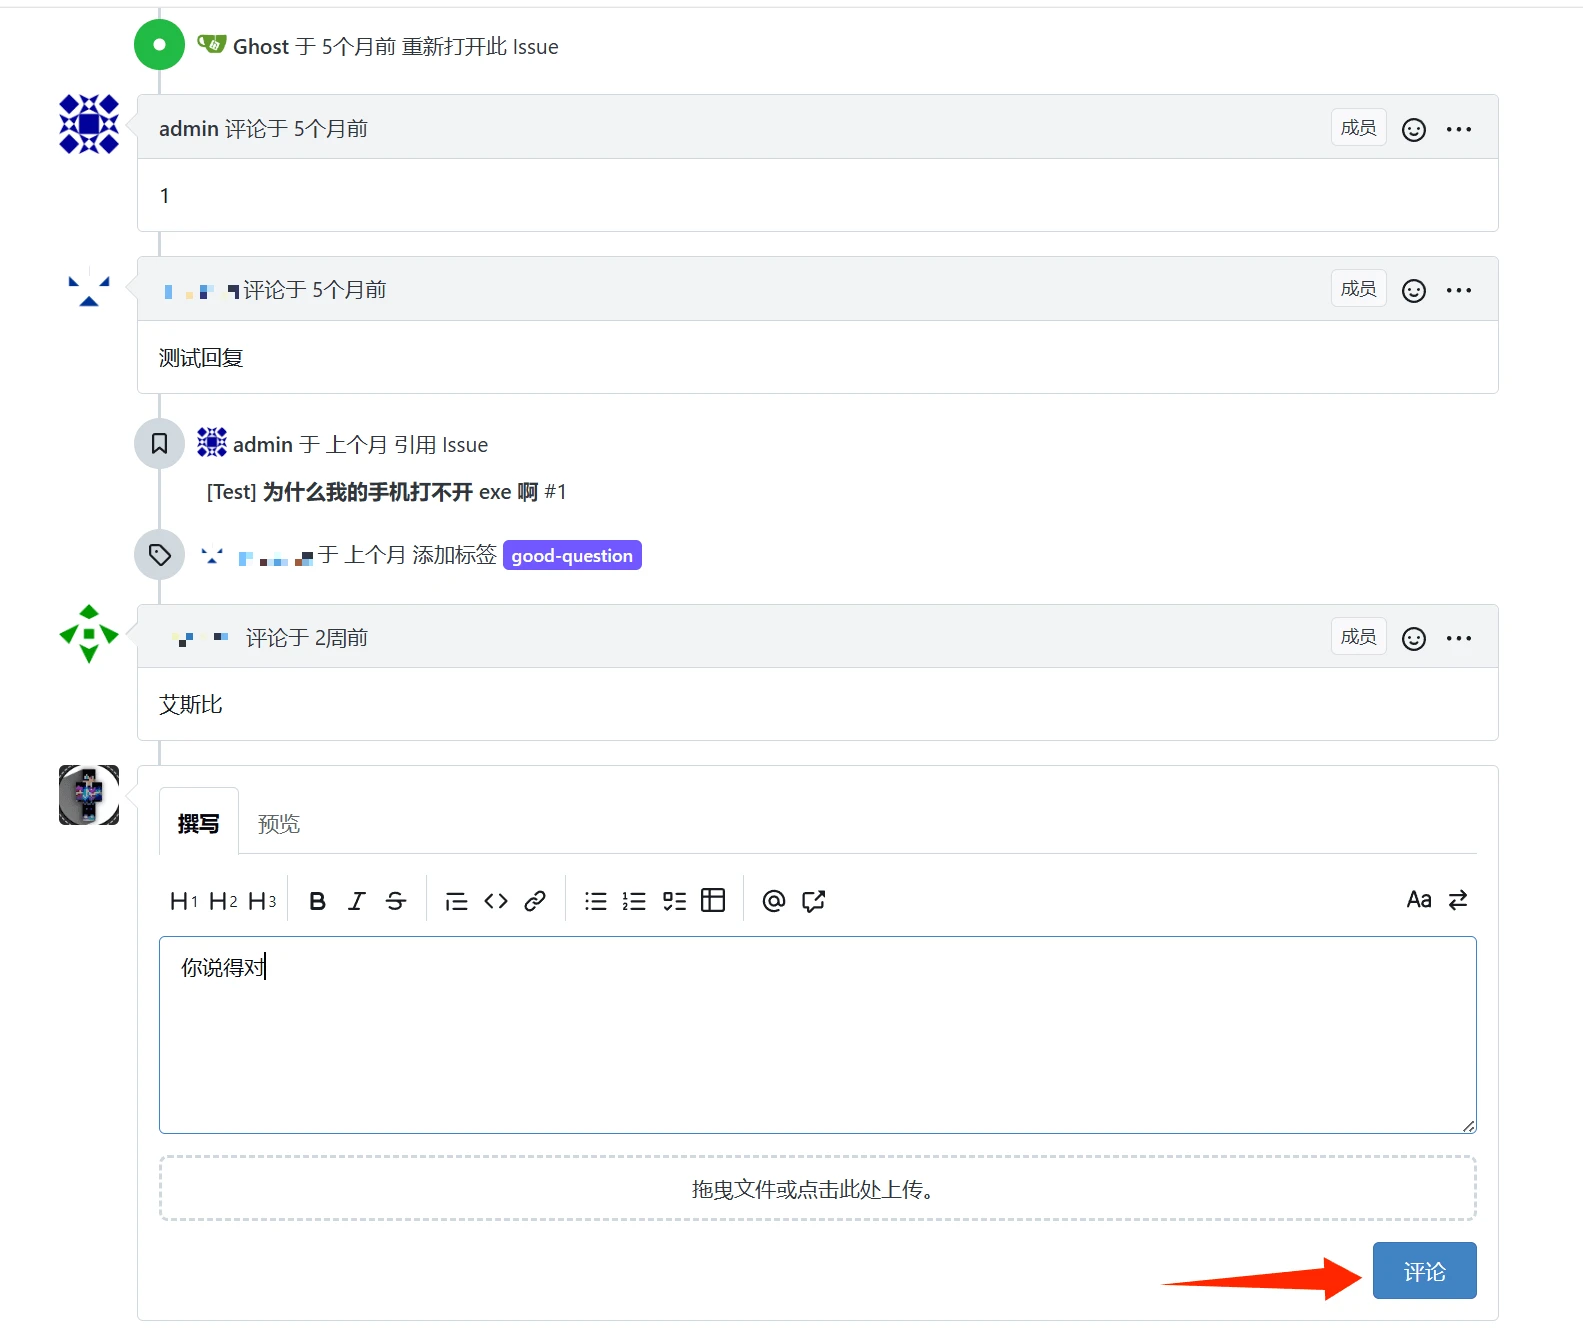The width and height of the screenshot is (1583, 1342).
Task: Open more options on admin's comment
Action: coord(1459,129)
